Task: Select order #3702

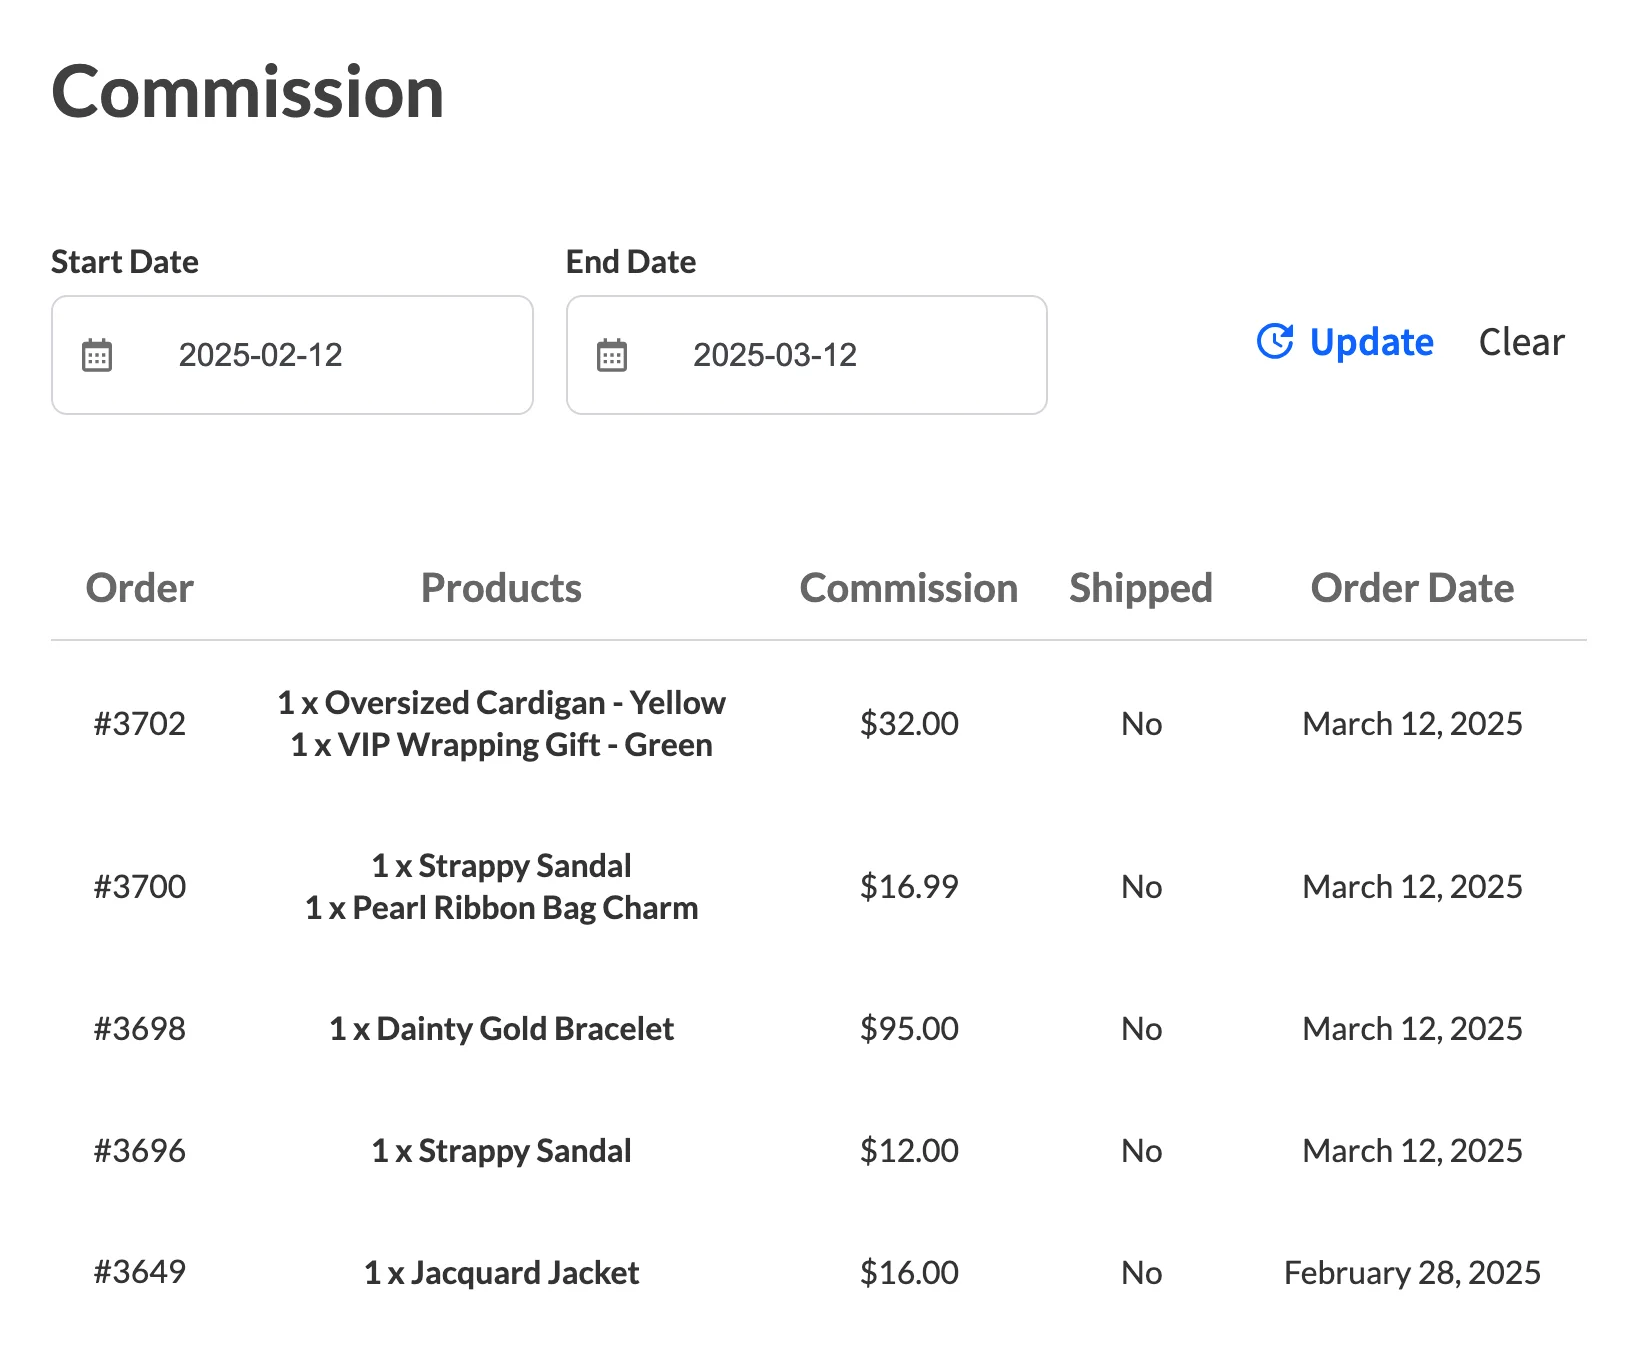Action: click(x=139, y=723)
